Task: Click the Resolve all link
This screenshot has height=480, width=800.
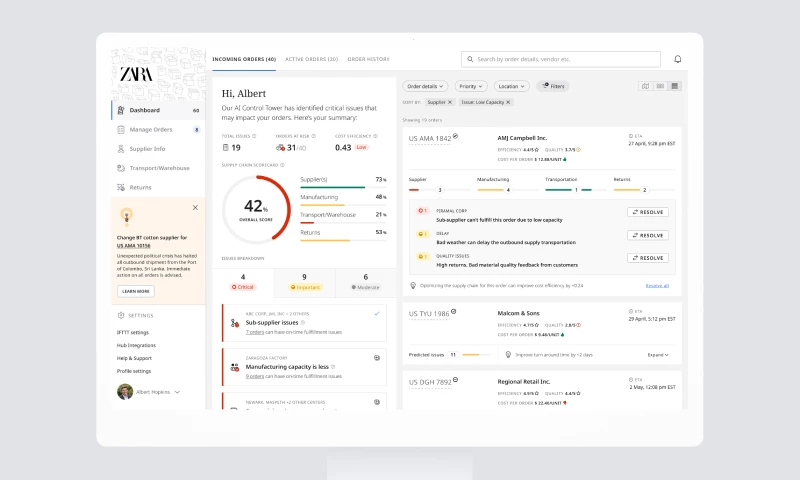Action: point(657,285)
